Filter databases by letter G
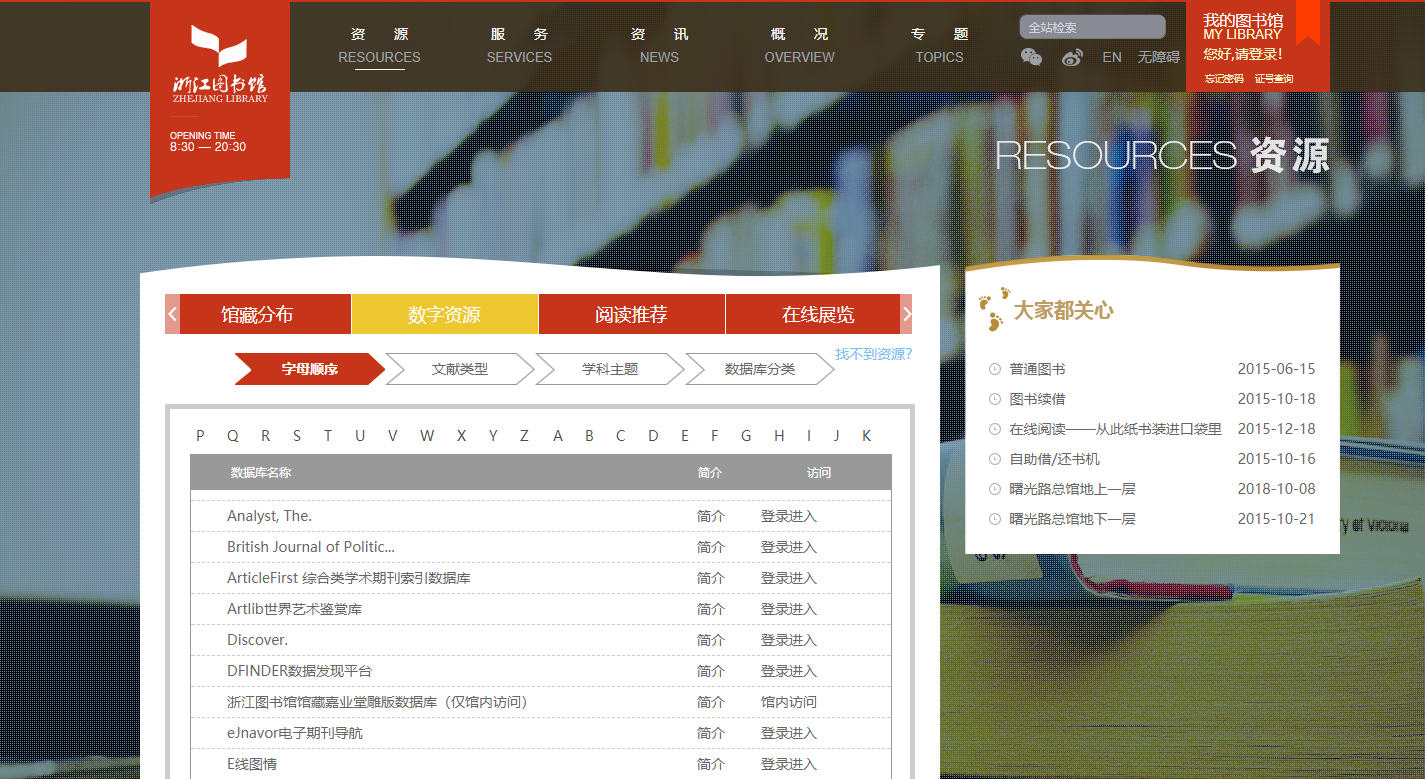Viewport: 1425px width, 779px height. [746, 436]
